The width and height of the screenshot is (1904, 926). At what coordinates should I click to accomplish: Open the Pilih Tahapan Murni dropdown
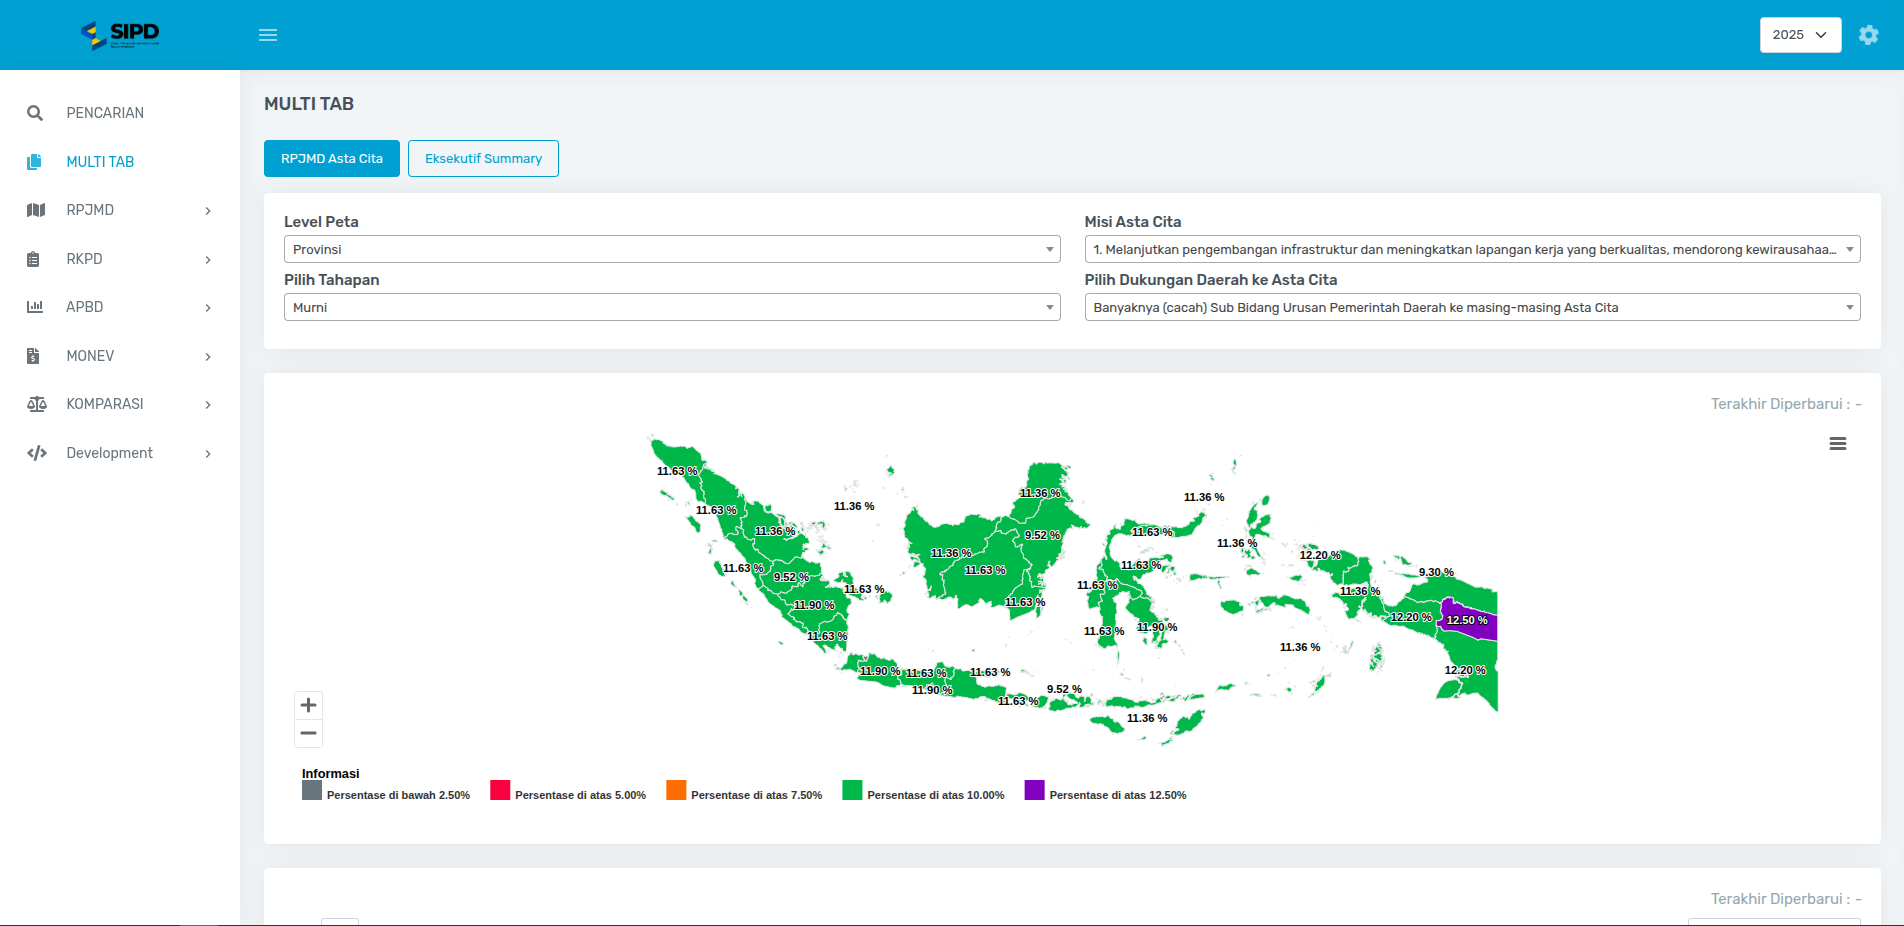pos(671,307)
